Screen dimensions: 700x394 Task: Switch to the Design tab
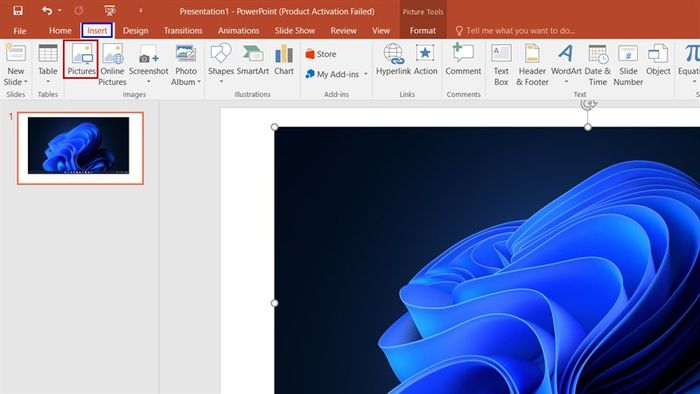(x=135, y=30)
